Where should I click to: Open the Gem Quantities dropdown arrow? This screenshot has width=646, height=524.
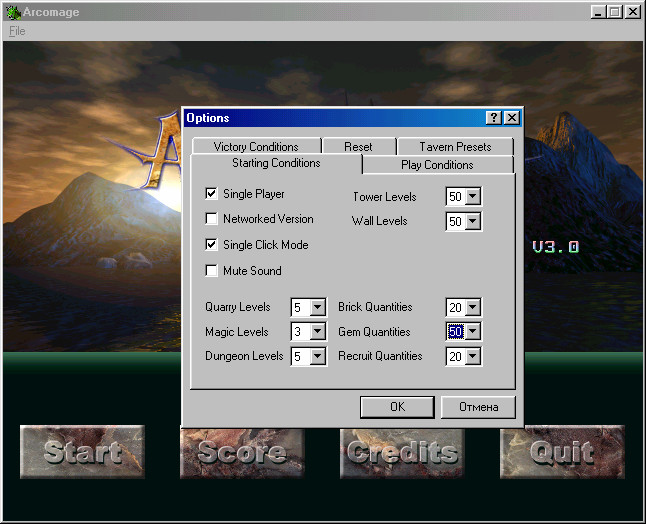473,331
